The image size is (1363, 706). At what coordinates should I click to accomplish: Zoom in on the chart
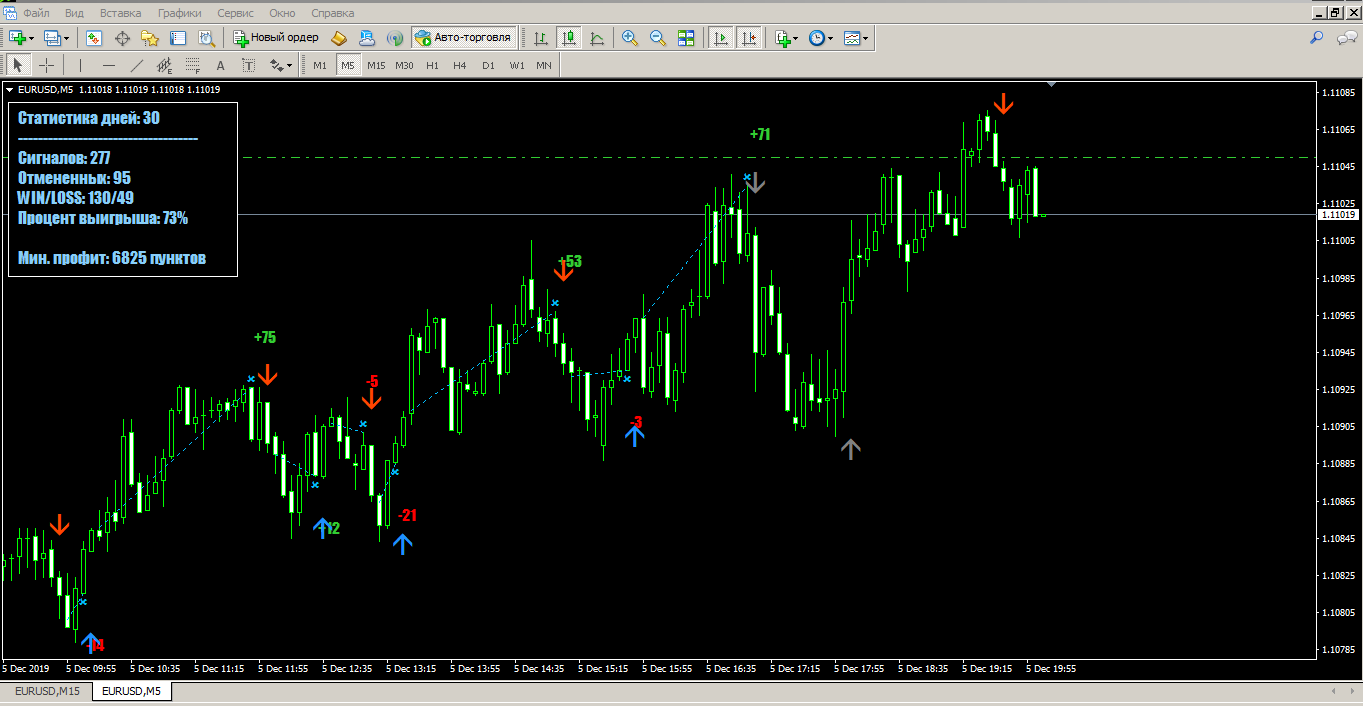click(x=630, y=38)
